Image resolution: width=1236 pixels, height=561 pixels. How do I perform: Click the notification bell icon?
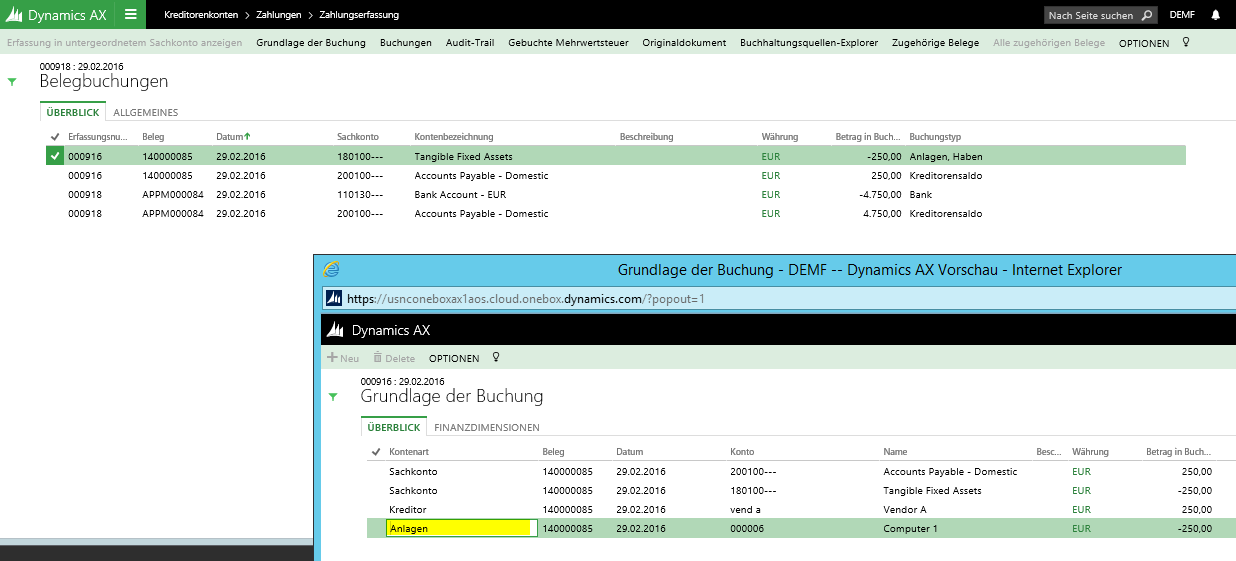click(1215, 15)
